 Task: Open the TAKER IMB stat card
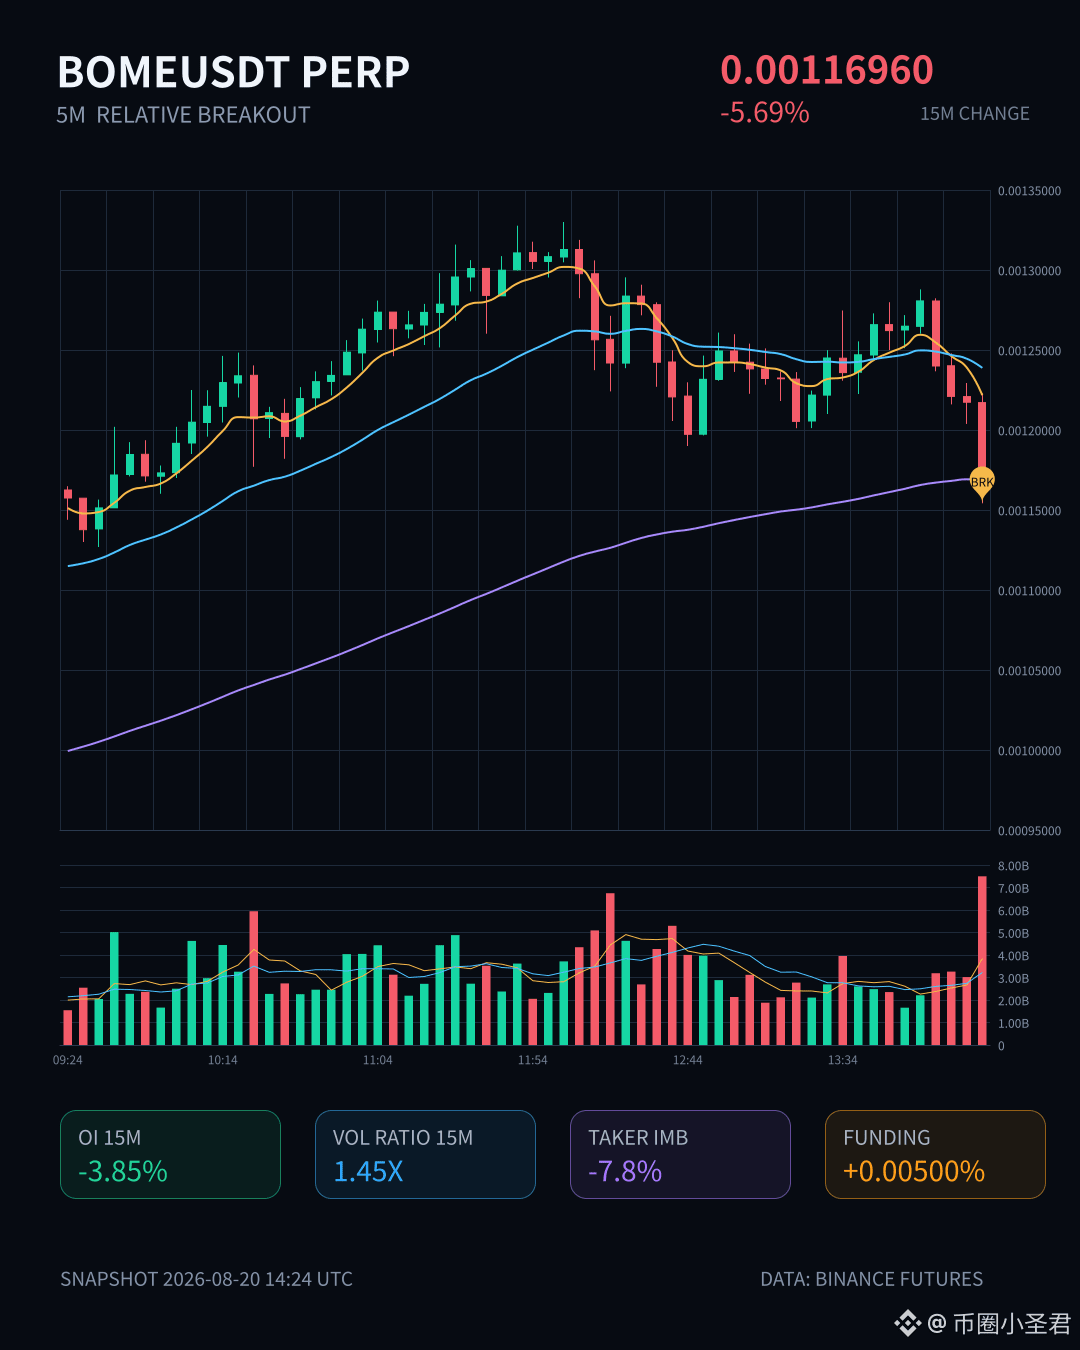pyautogui.click(x=680, y=1154)
